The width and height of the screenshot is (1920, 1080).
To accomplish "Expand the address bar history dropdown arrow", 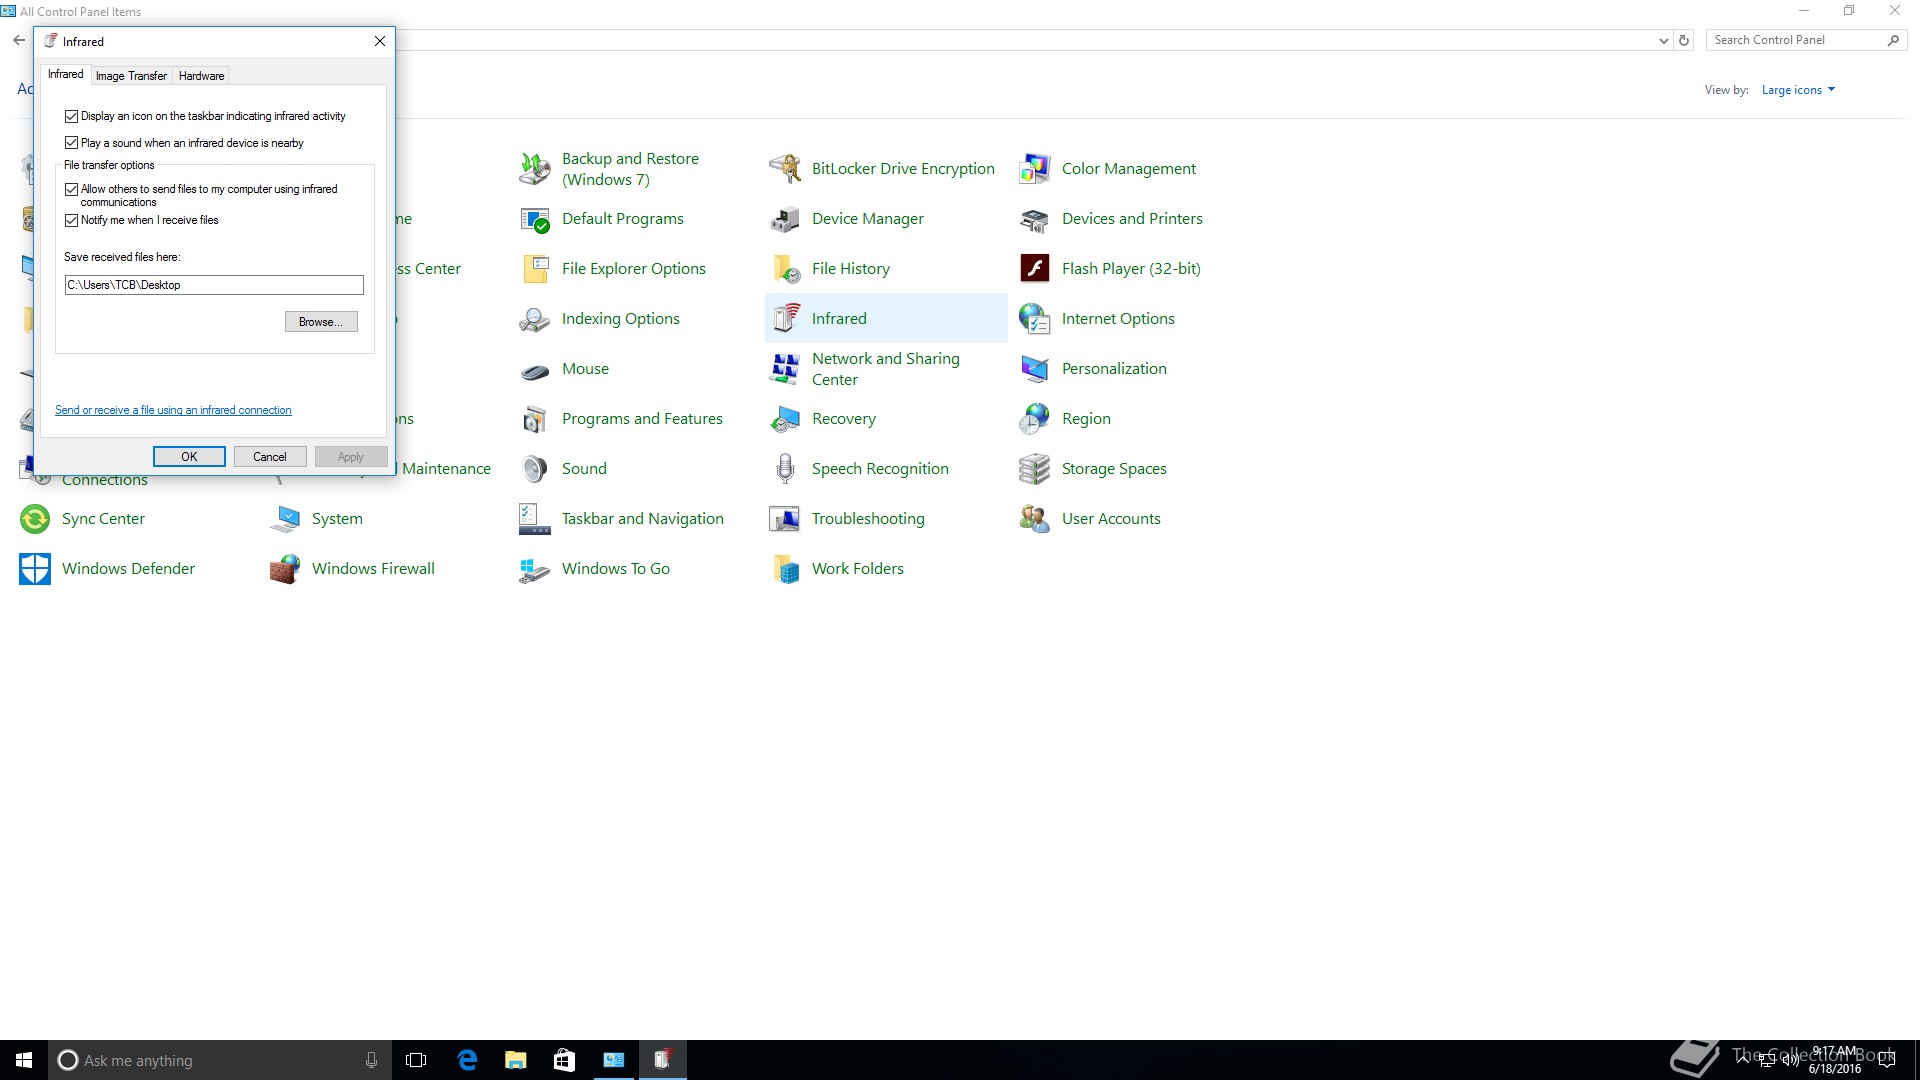I will tap(1663, 41).
